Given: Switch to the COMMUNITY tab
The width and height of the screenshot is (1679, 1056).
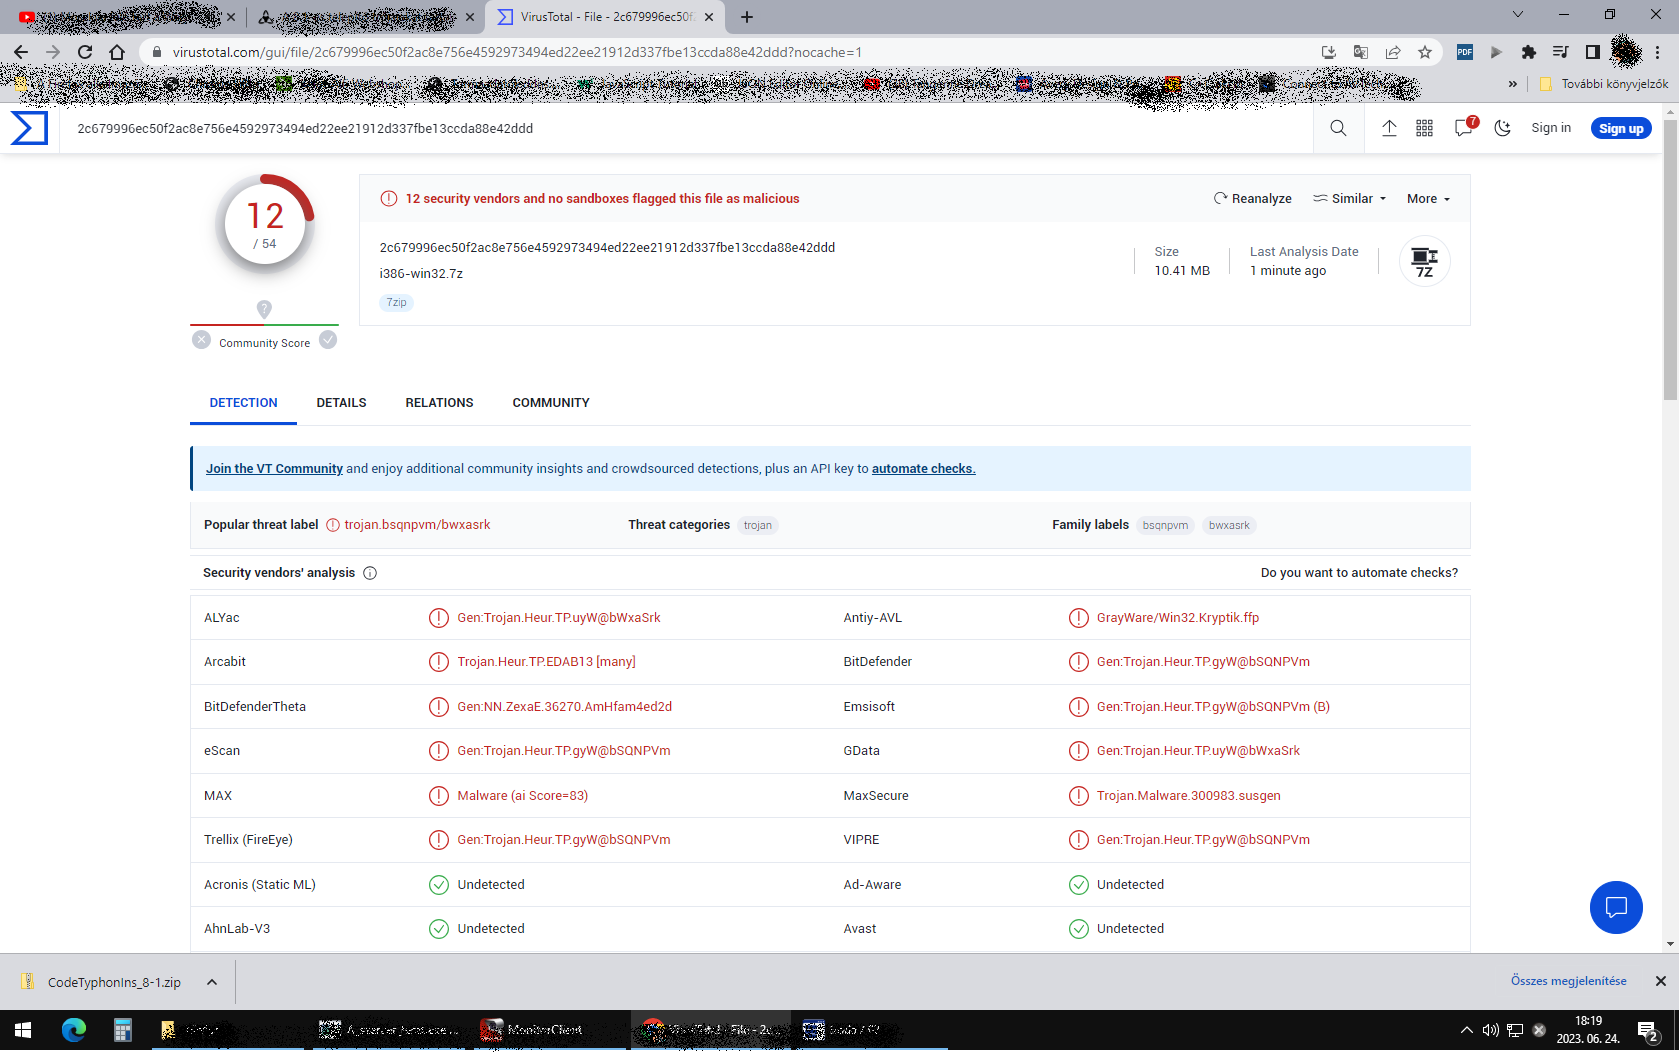Looking at the screenshot, I should coord(551,403).
